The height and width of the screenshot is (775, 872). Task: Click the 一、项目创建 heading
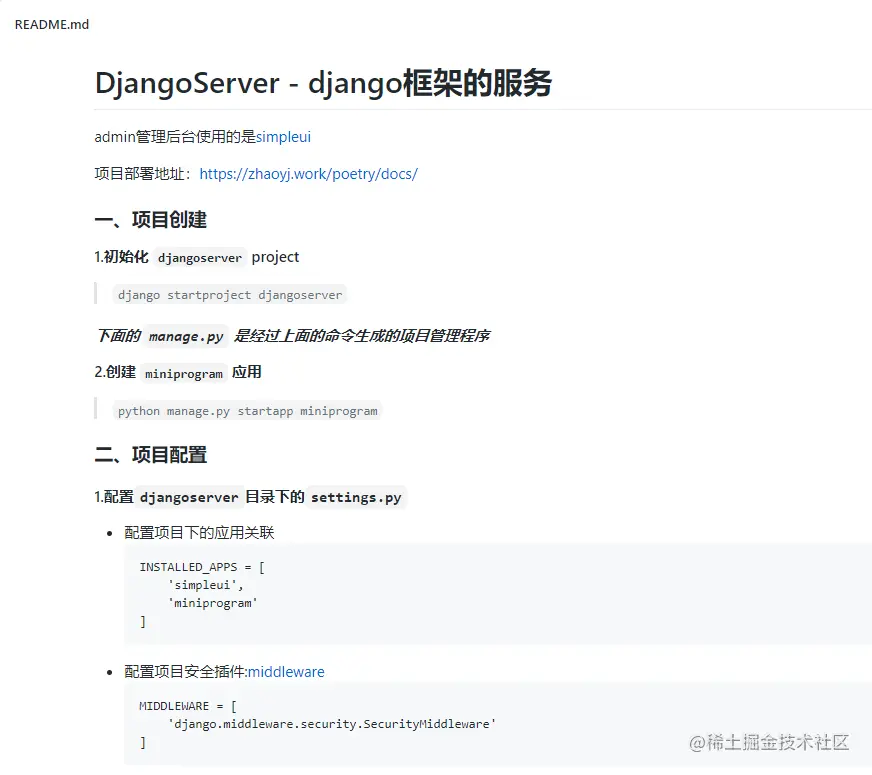pos(151,220)
